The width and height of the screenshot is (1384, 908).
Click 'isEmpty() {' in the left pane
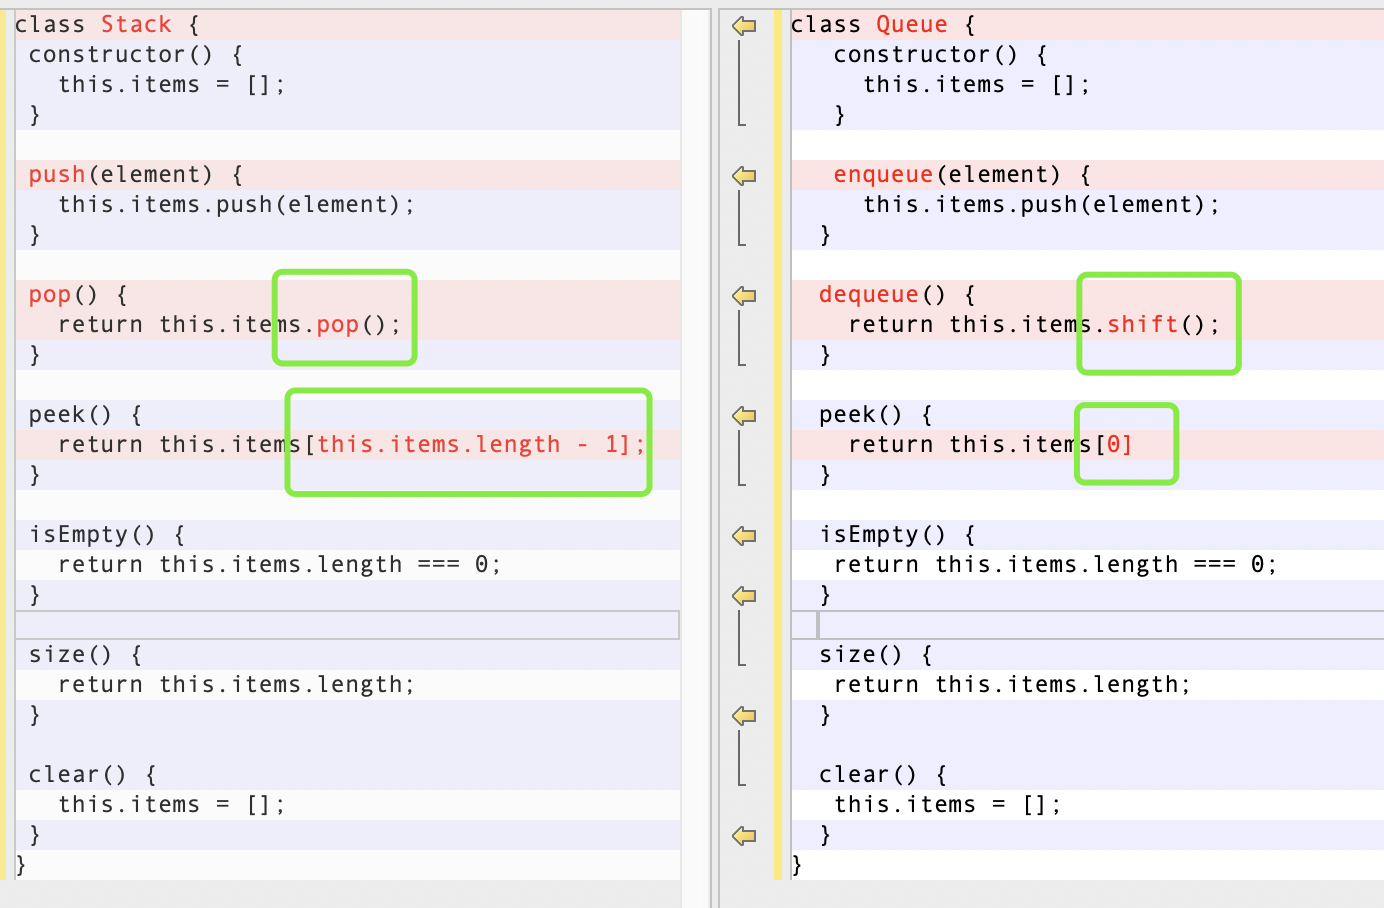[x=107, y=535]
